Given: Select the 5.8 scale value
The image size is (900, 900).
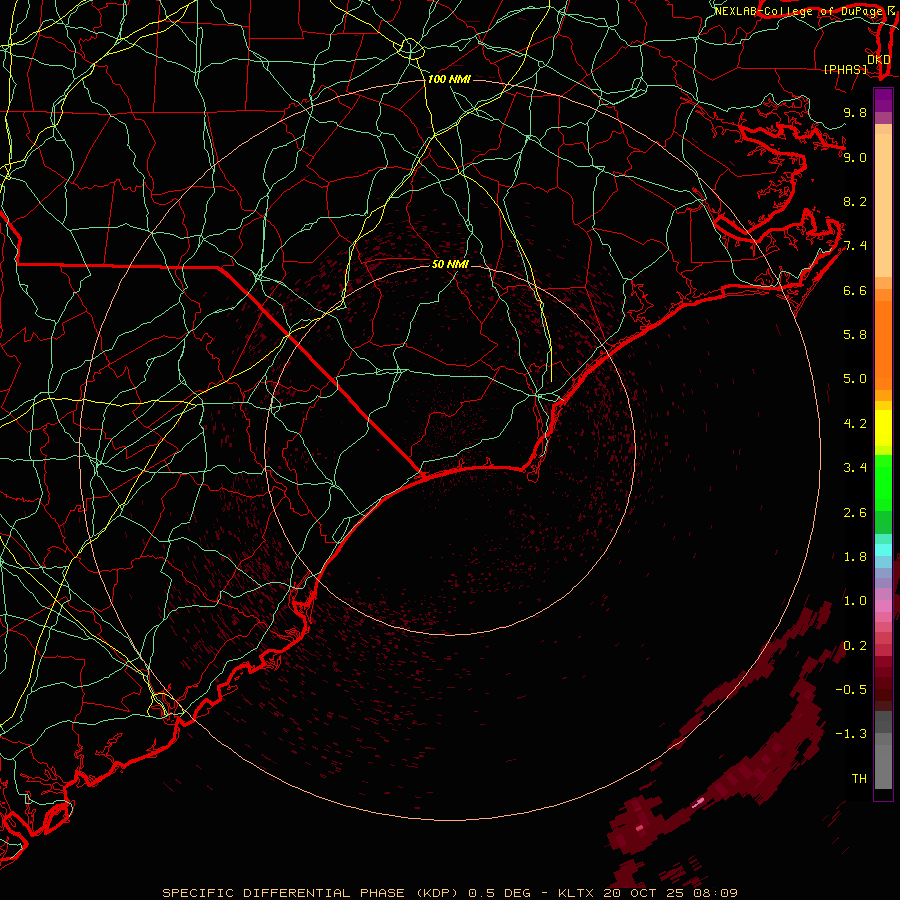Looking at the screenshot, I should 855,335.
